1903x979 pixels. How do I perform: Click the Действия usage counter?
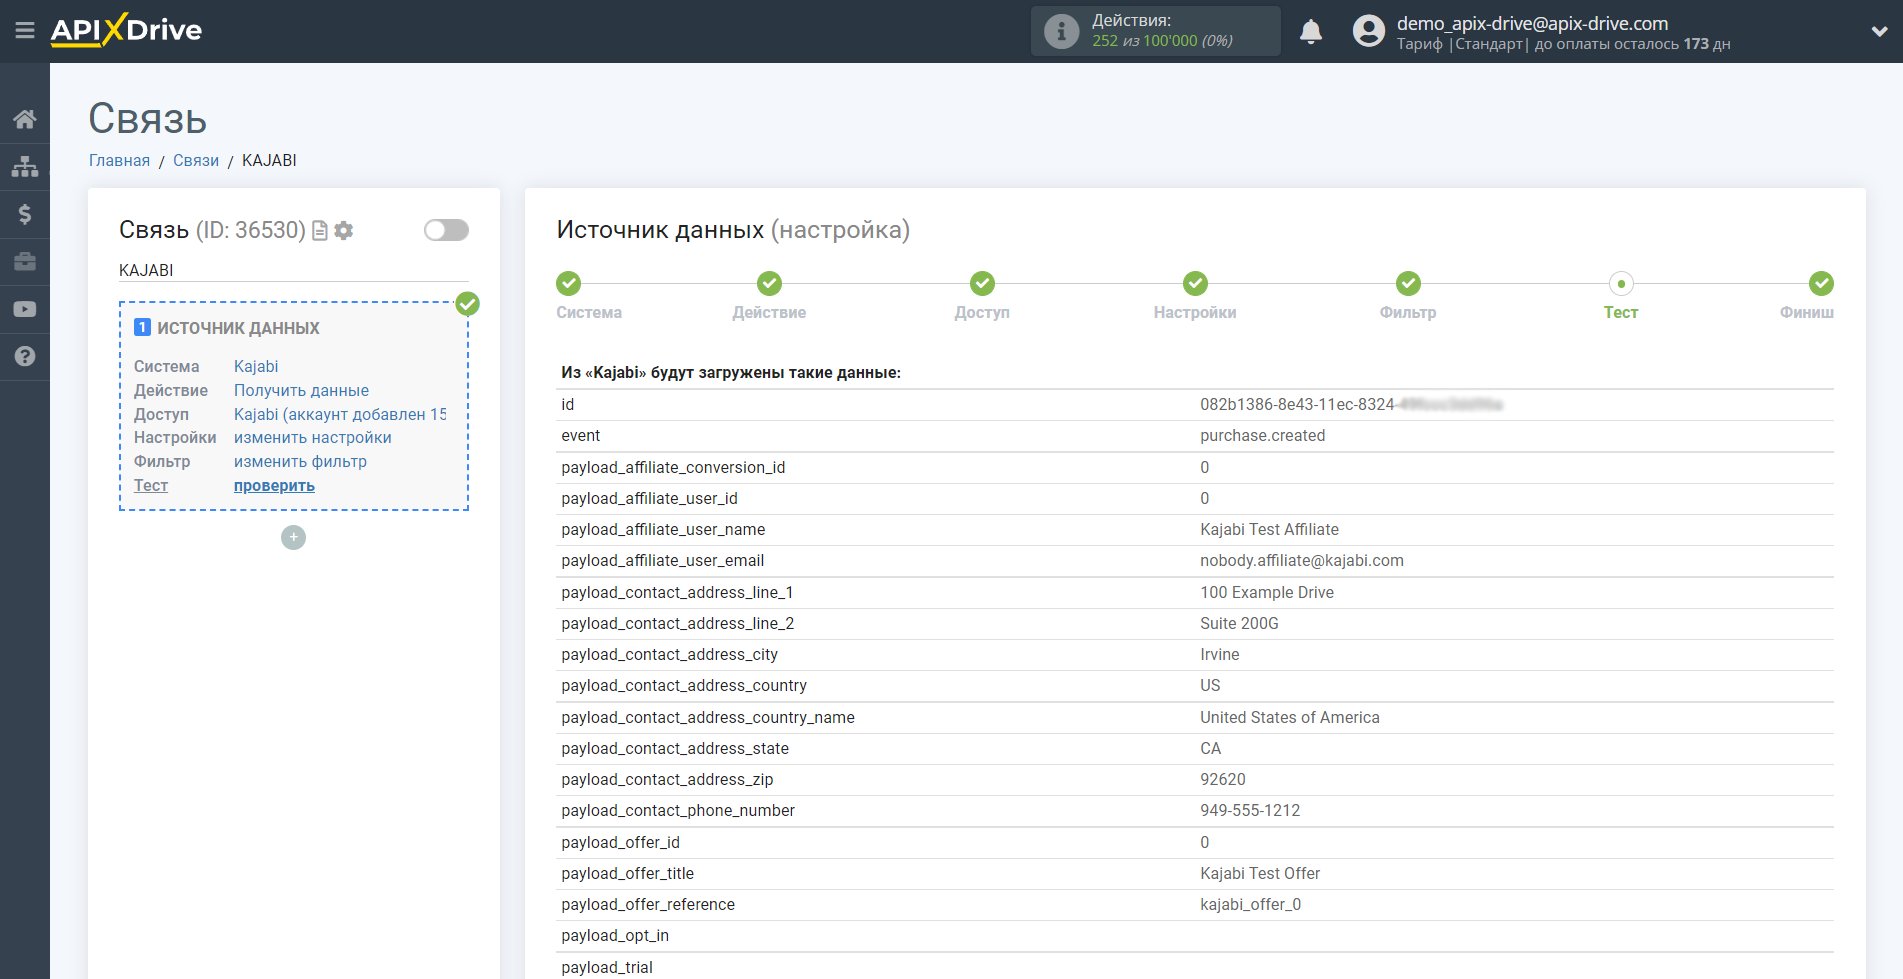pos(1156,31)
